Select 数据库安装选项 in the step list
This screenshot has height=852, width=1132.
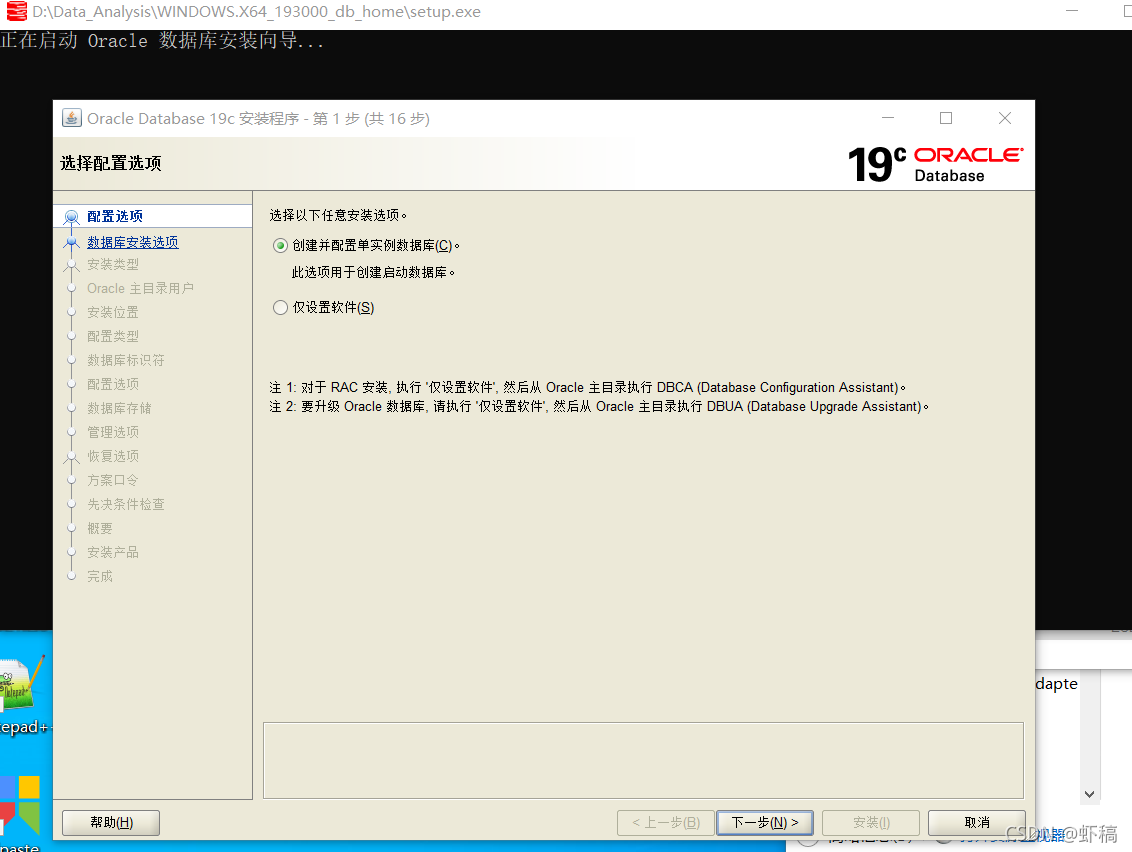133,241
